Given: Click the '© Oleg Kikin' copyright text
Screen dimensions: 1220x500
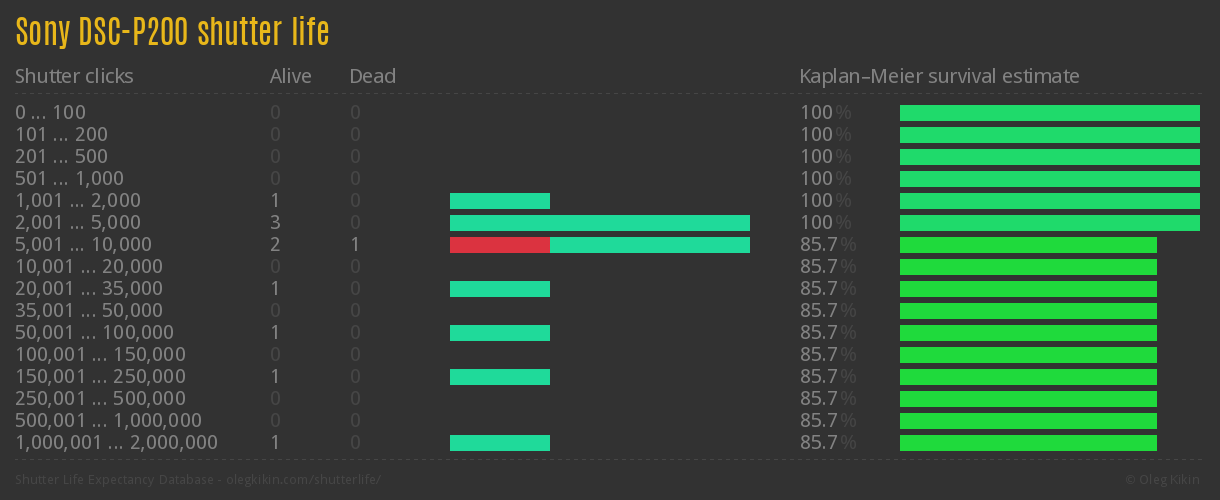Looking at the screenshot, I should pyautogui.click(x=1165, y=480).
